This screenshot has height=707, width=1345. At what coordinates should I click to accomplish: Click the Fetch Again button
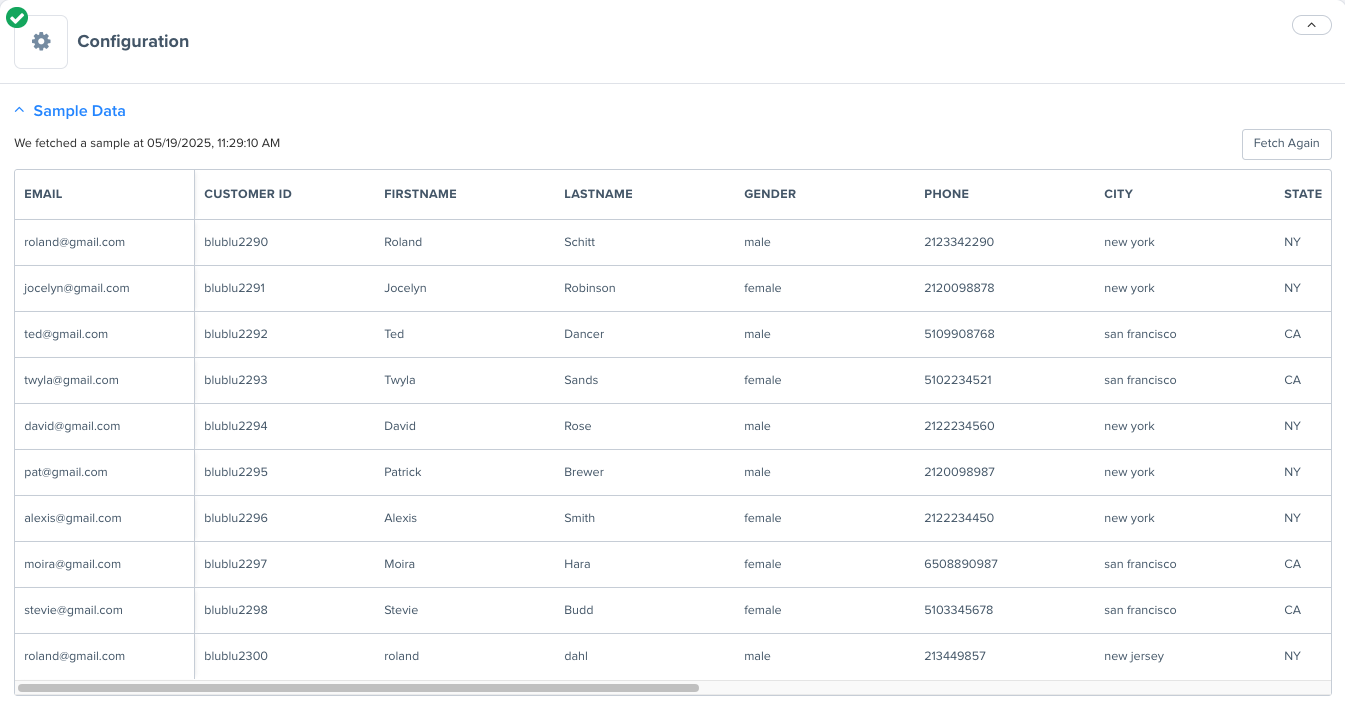click(1286, 143)
